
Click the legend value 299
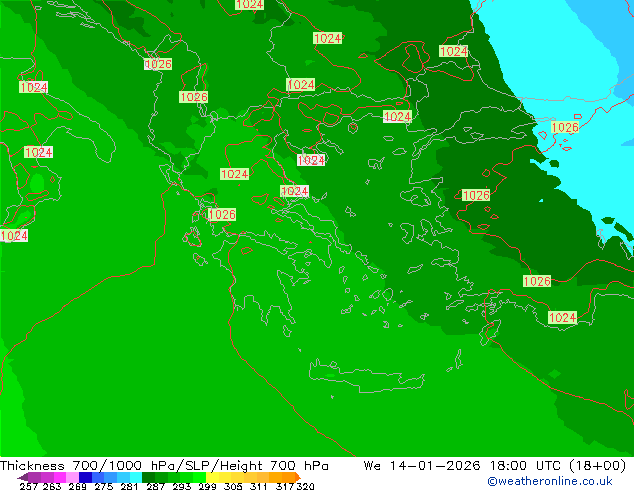(x=207, y=486)
